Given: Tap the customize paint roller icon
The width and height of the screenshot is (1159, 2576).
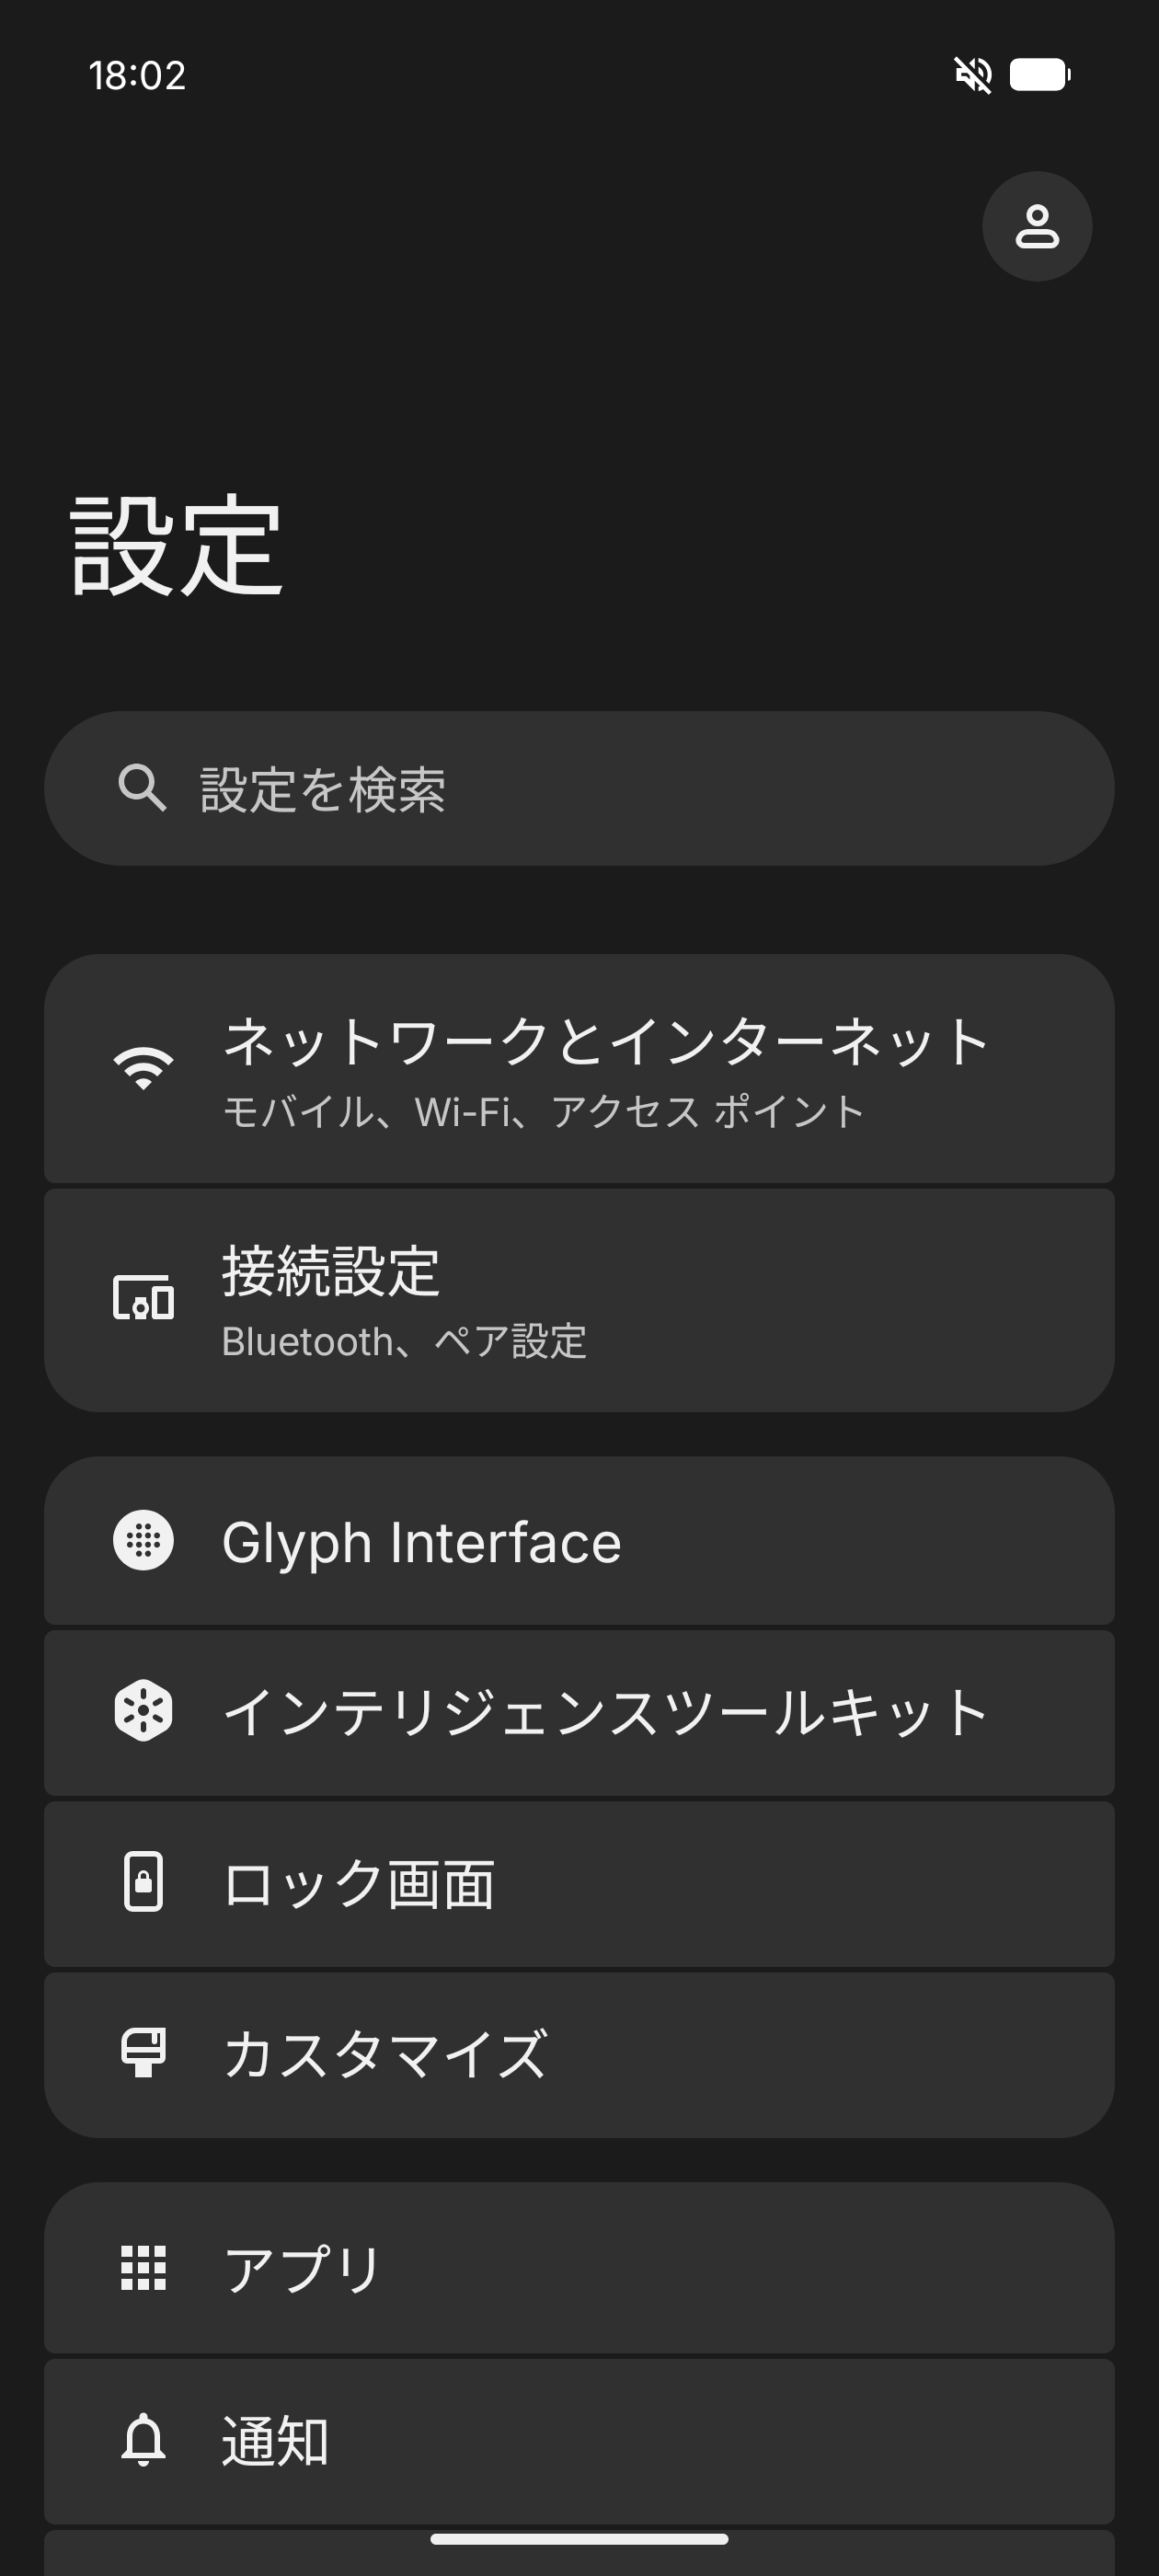Looking at the screenshot, I should pyautogui.click(x=143, y=2052).
